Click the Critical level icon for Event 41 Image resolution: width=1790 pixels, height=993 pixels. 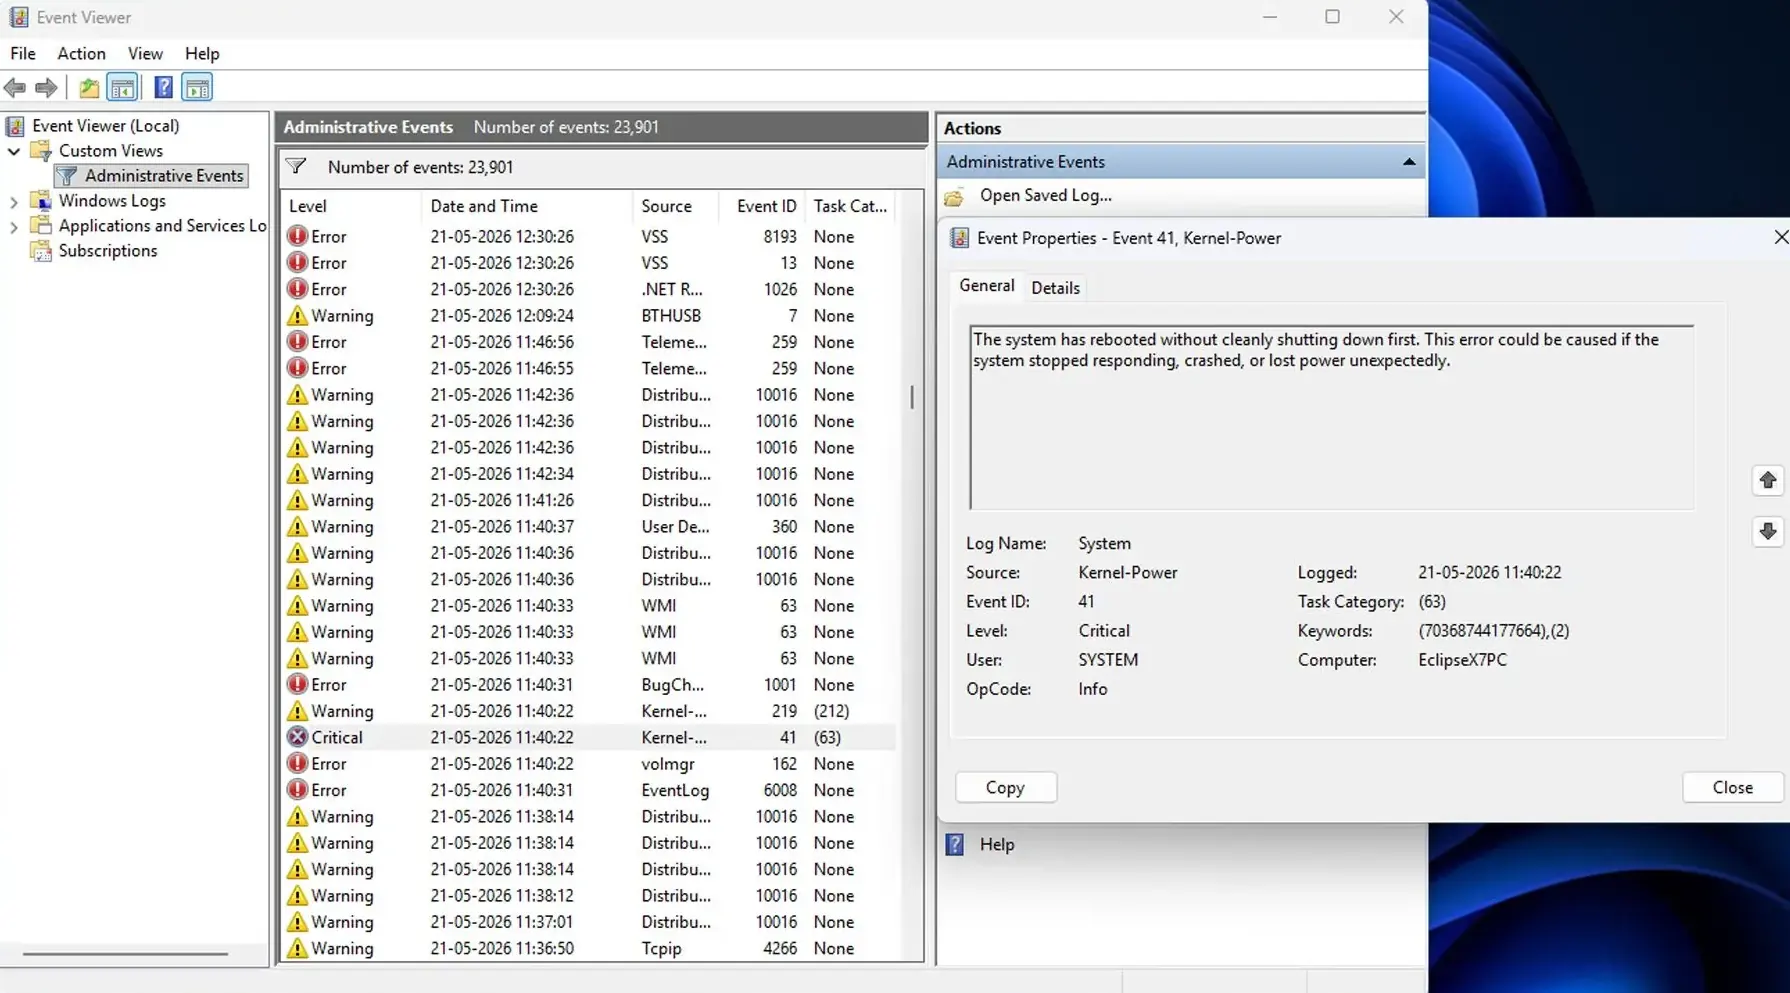297,737
